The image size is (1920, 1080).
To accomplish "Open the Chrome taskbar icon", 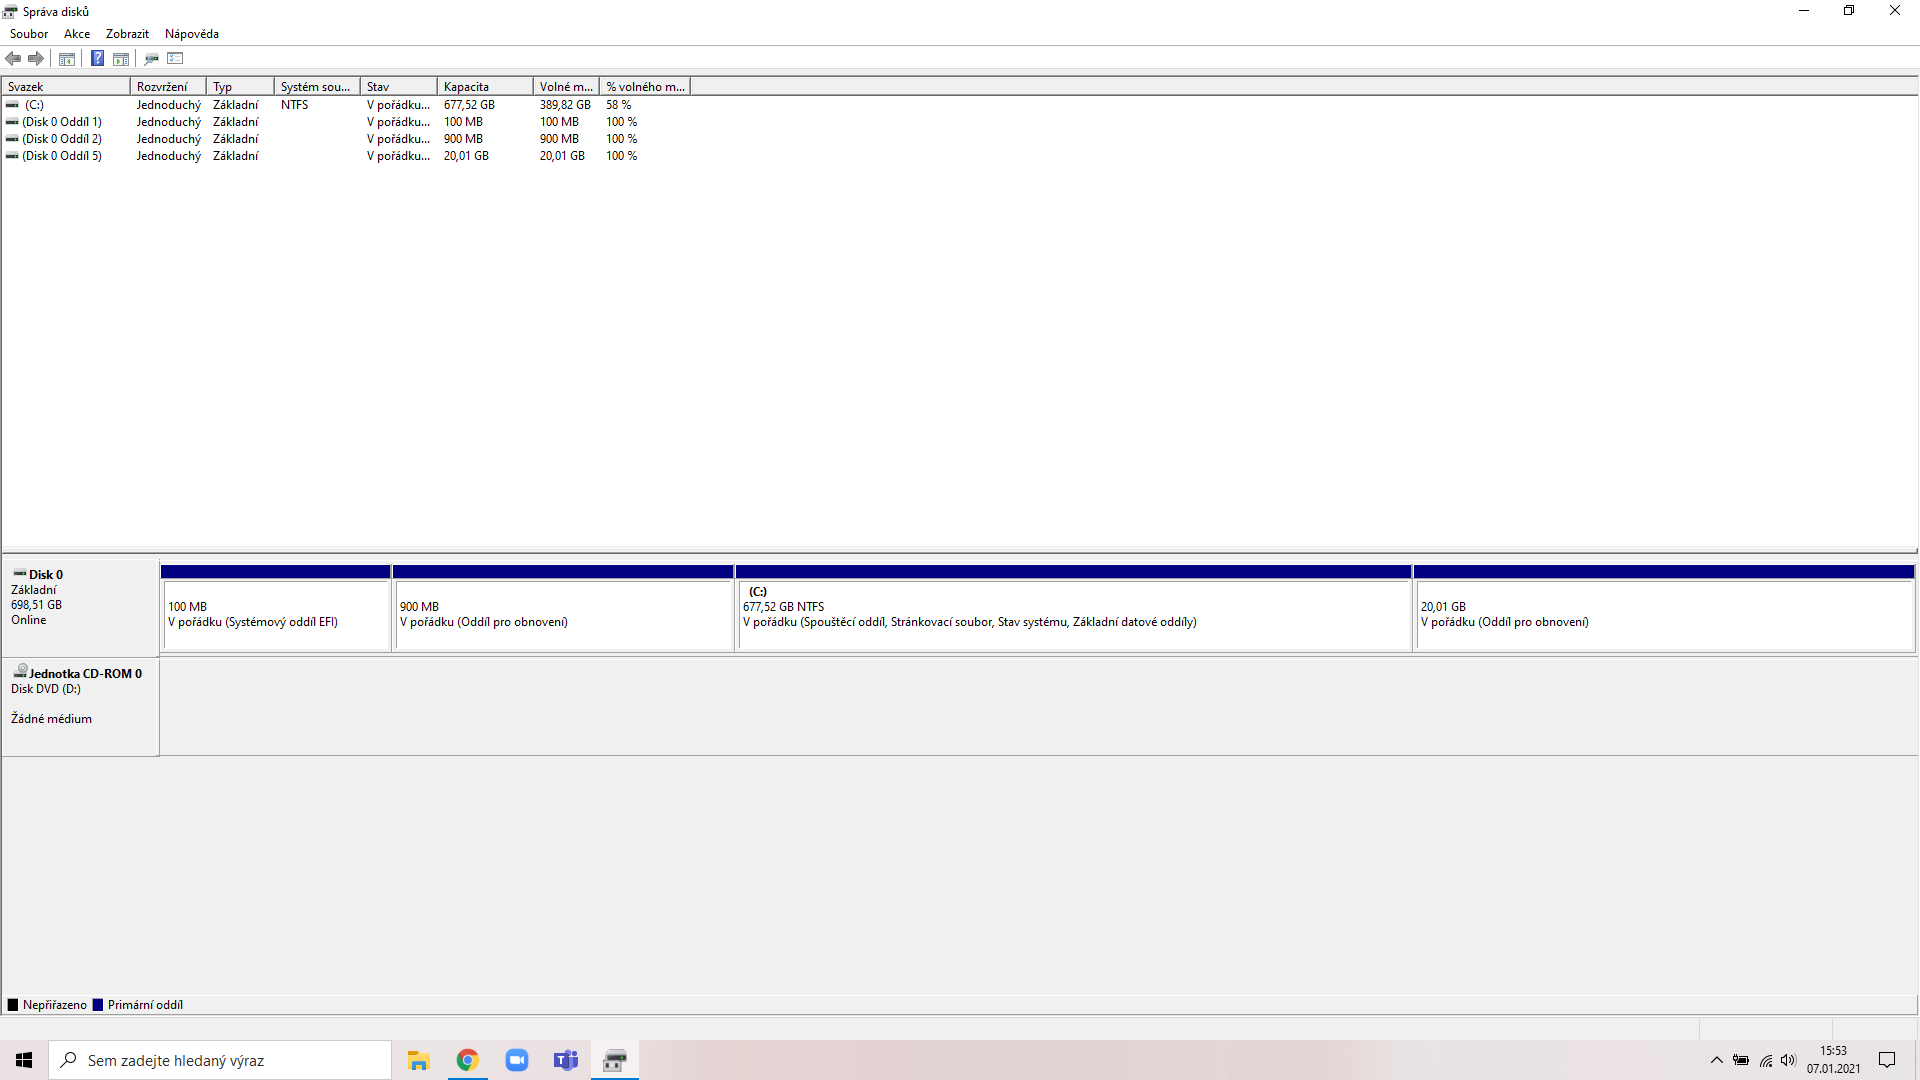I will (467, 1060).
